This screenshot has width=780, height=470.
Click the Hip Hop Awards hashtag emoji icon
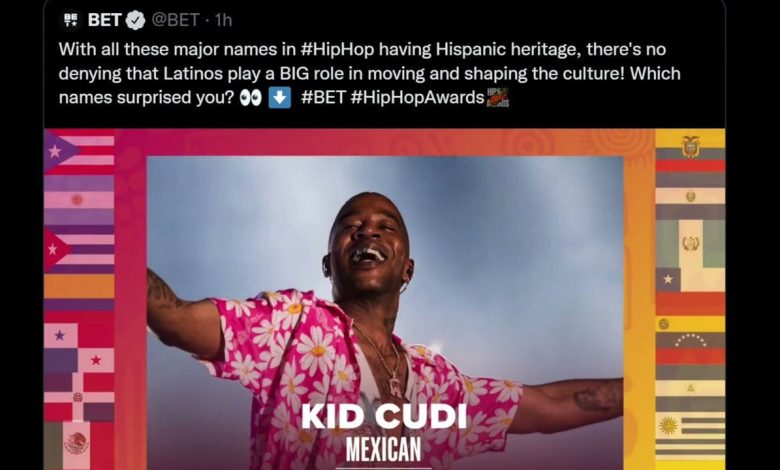pos(497,97)
